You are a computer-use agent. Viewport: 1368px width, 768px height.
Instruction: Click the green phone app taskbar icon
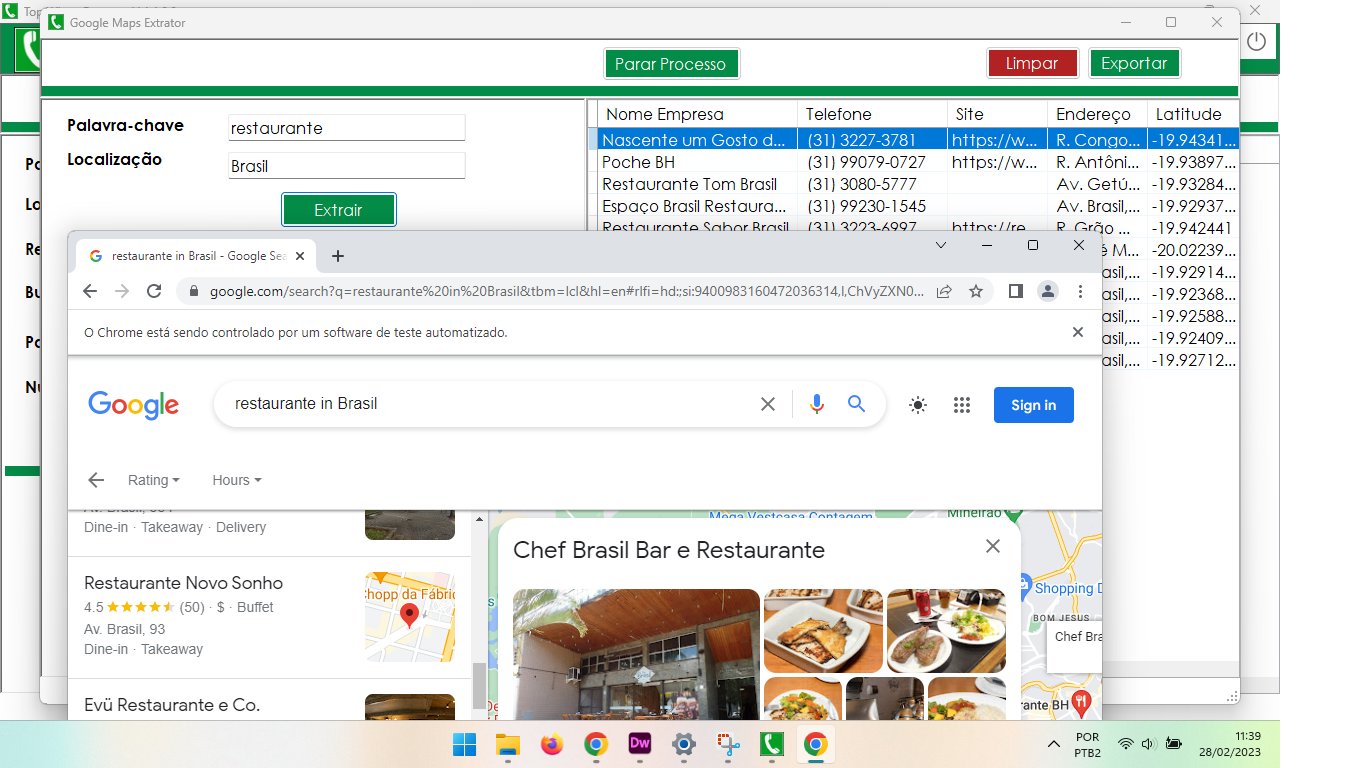(771, 744)
